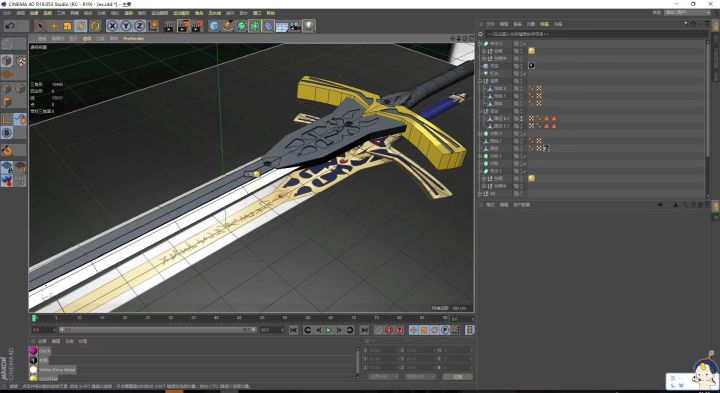Collapse the null group holding the orange-triangle-tagged objects
This screenshot has width=720, height=393.
pos(480,111)
